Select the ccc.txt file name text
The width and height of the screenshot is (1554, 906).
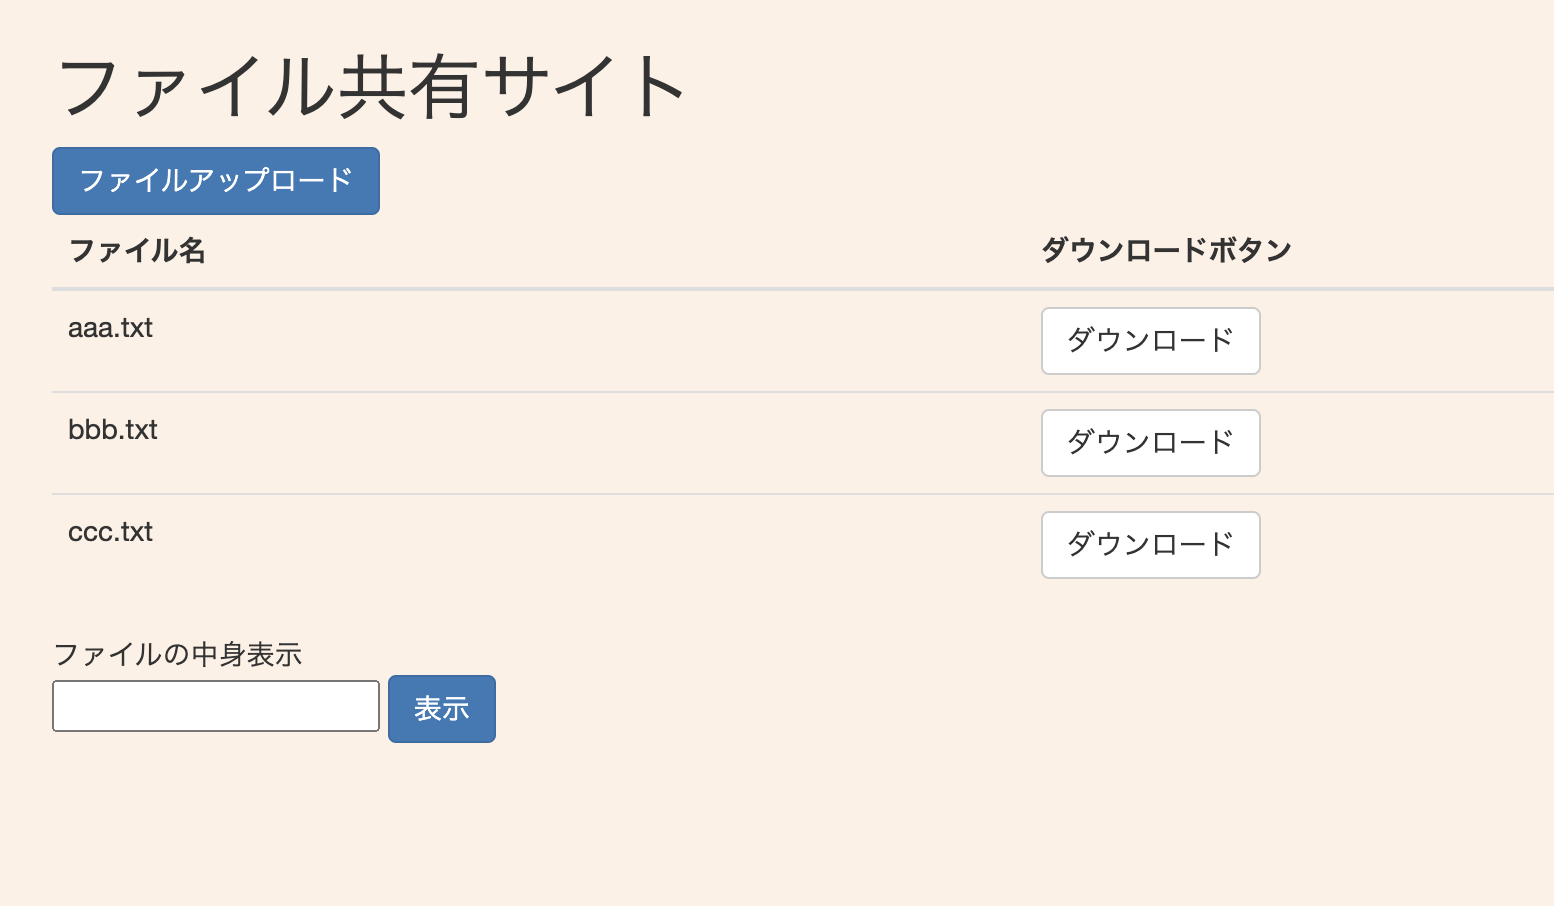[x=110, y=532]
